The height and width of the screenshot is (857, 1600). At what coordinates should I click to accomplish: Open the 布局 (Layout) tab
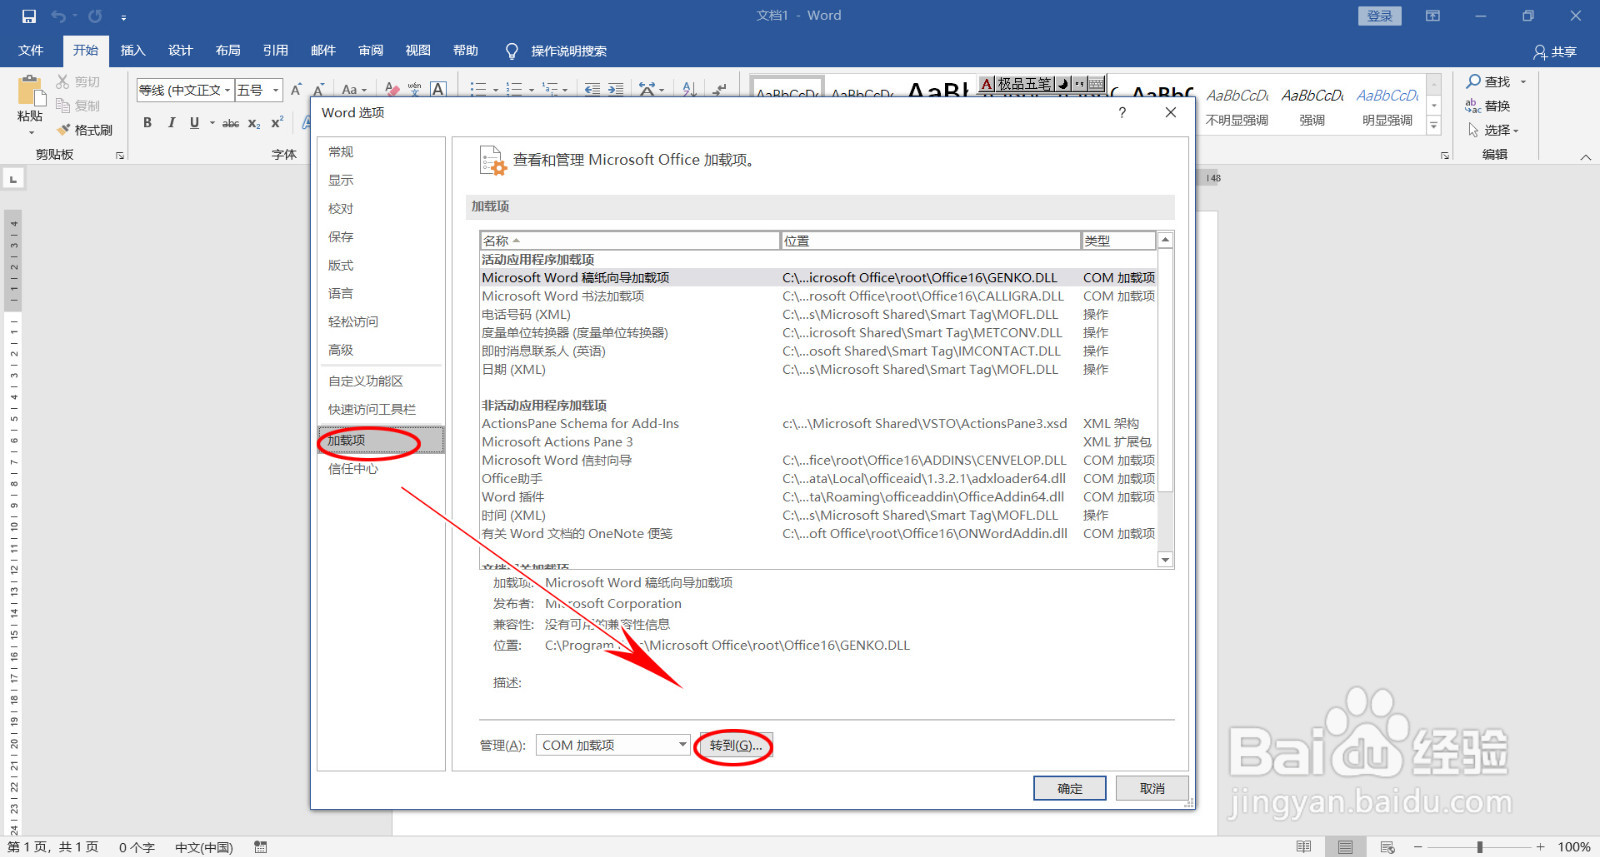(228, 51)
